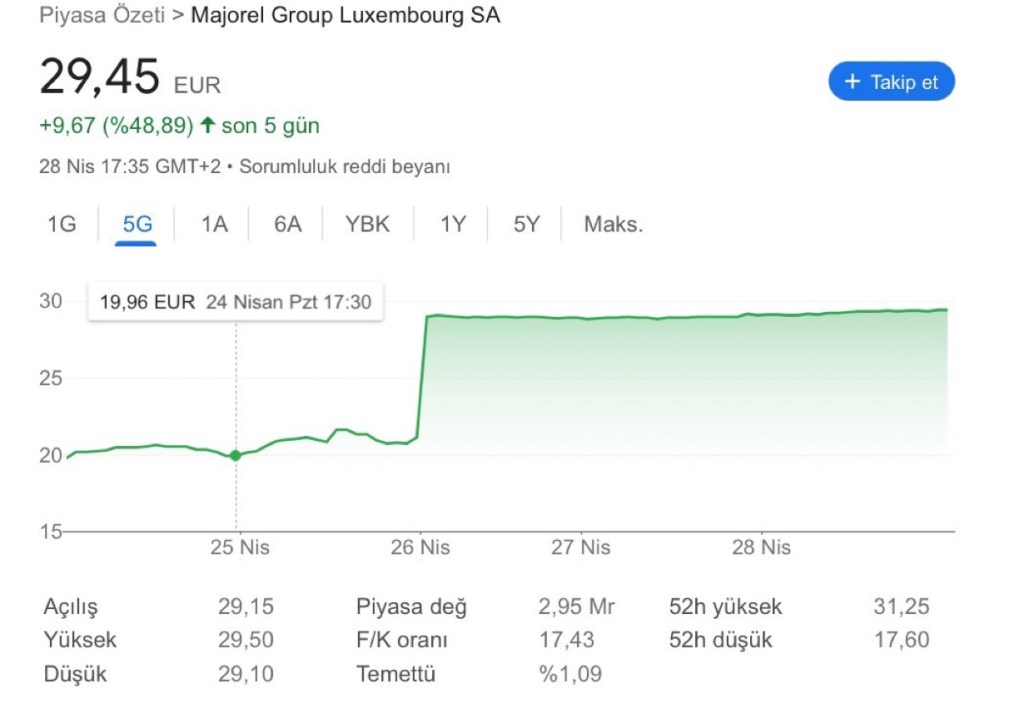Click the 28 Nis axis label
The height and width of the screenshot is (703, 1024).
(761, 547)
